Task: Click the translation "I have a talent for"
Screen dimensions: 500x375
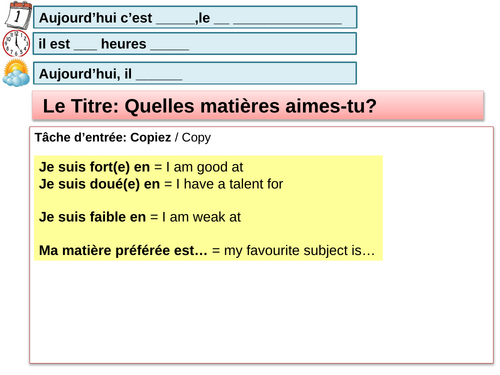Action: pos(229,184)
